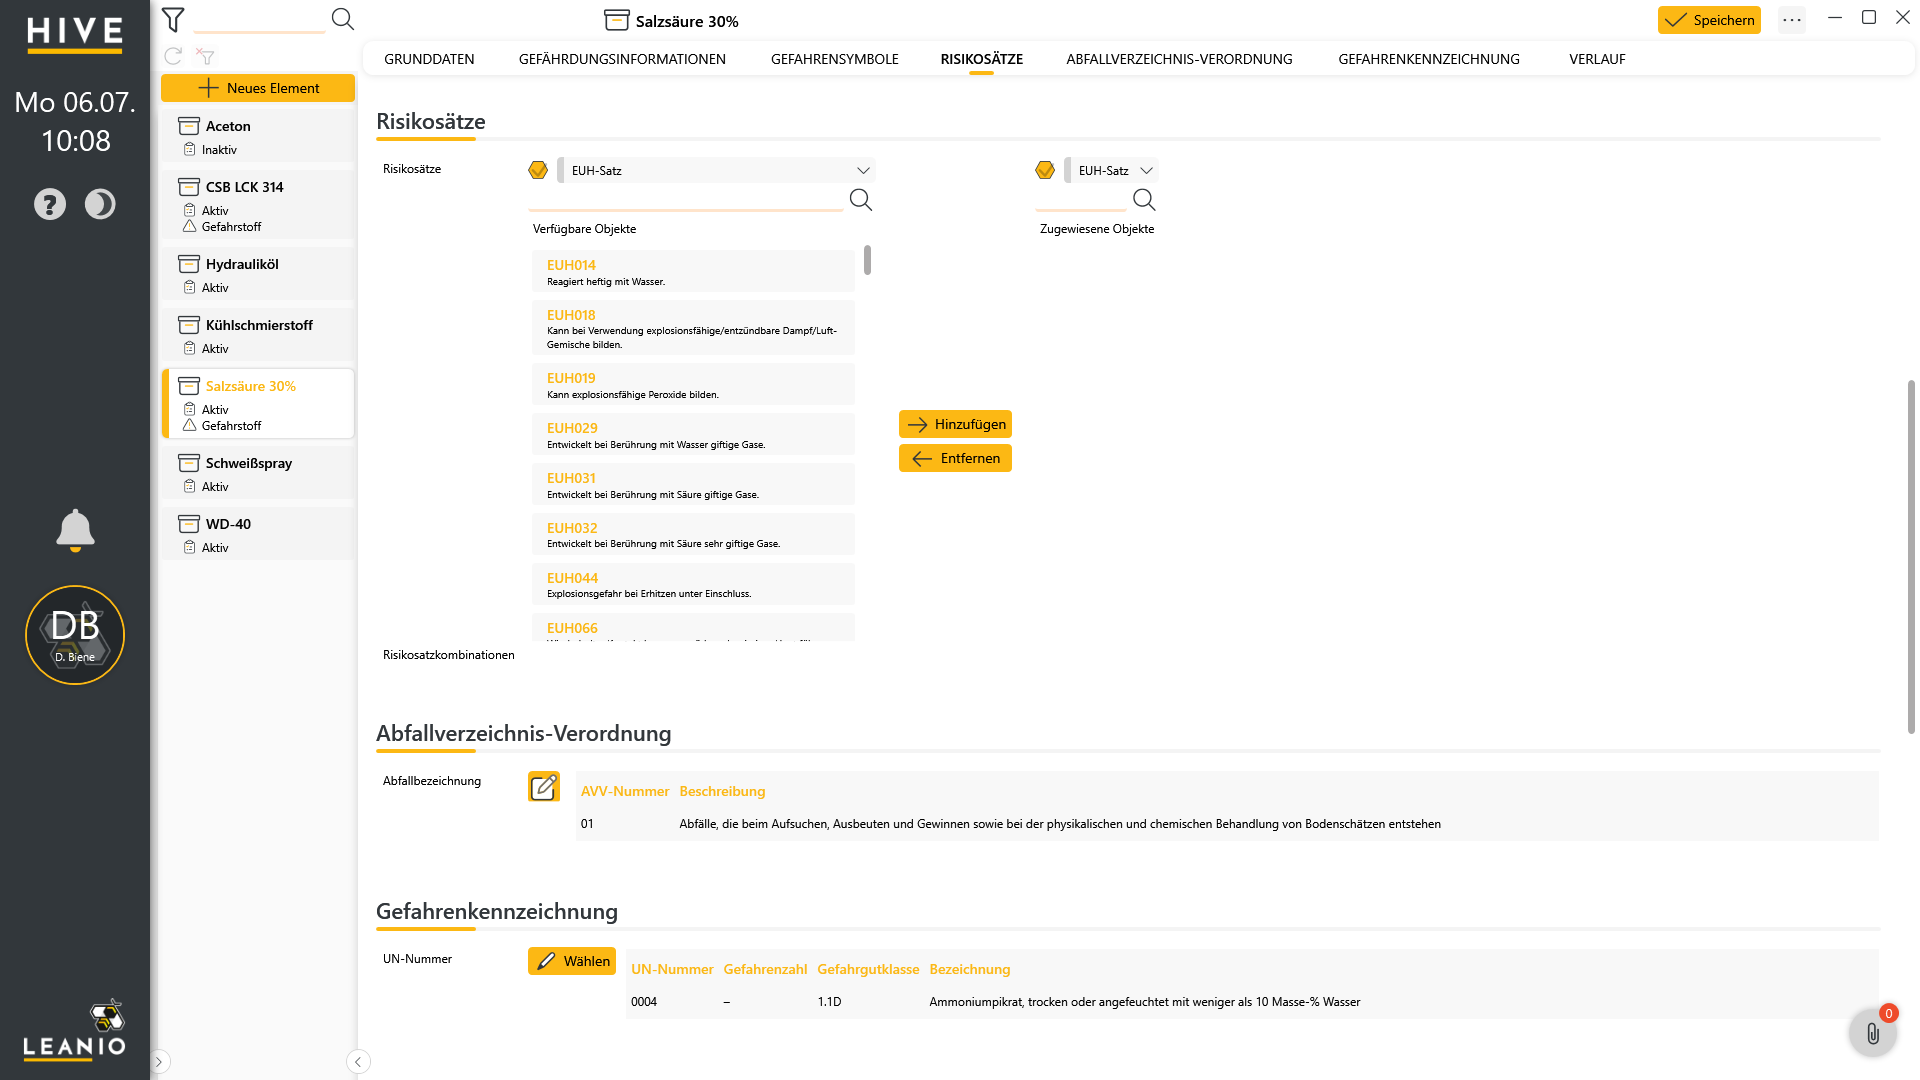Clear the applied filter icon
The width and height of the screenshot is (1920, 1080).
pos(206,57)
